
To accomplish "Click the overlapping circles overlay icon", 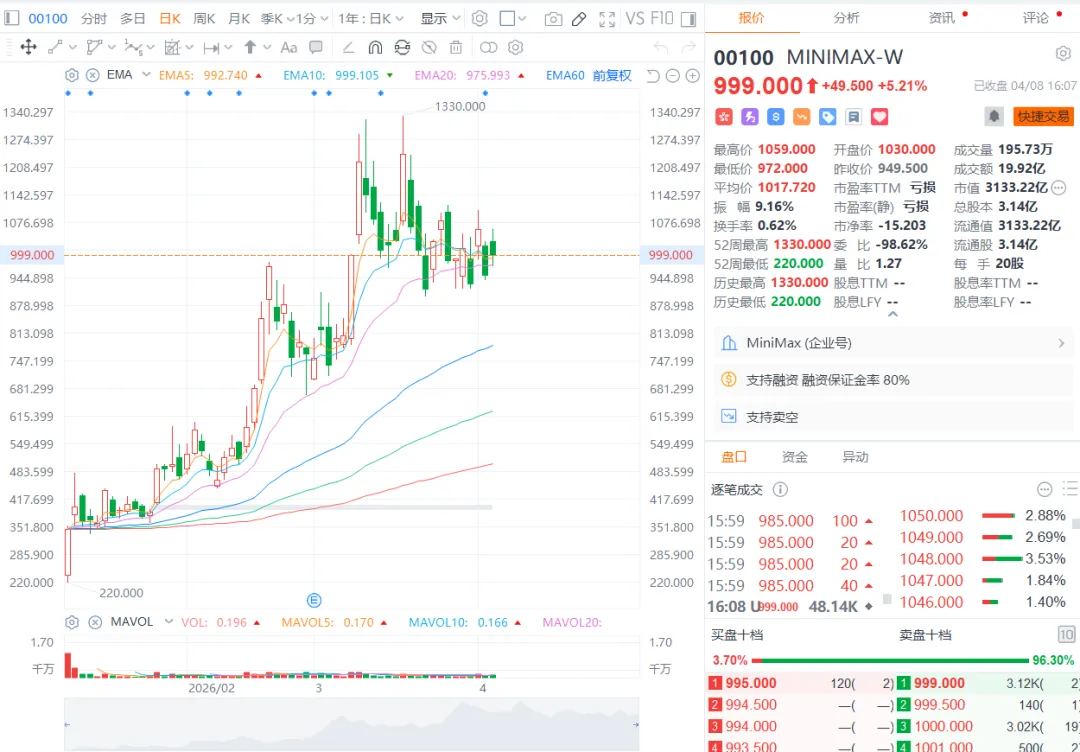I will tap(488, 48).
